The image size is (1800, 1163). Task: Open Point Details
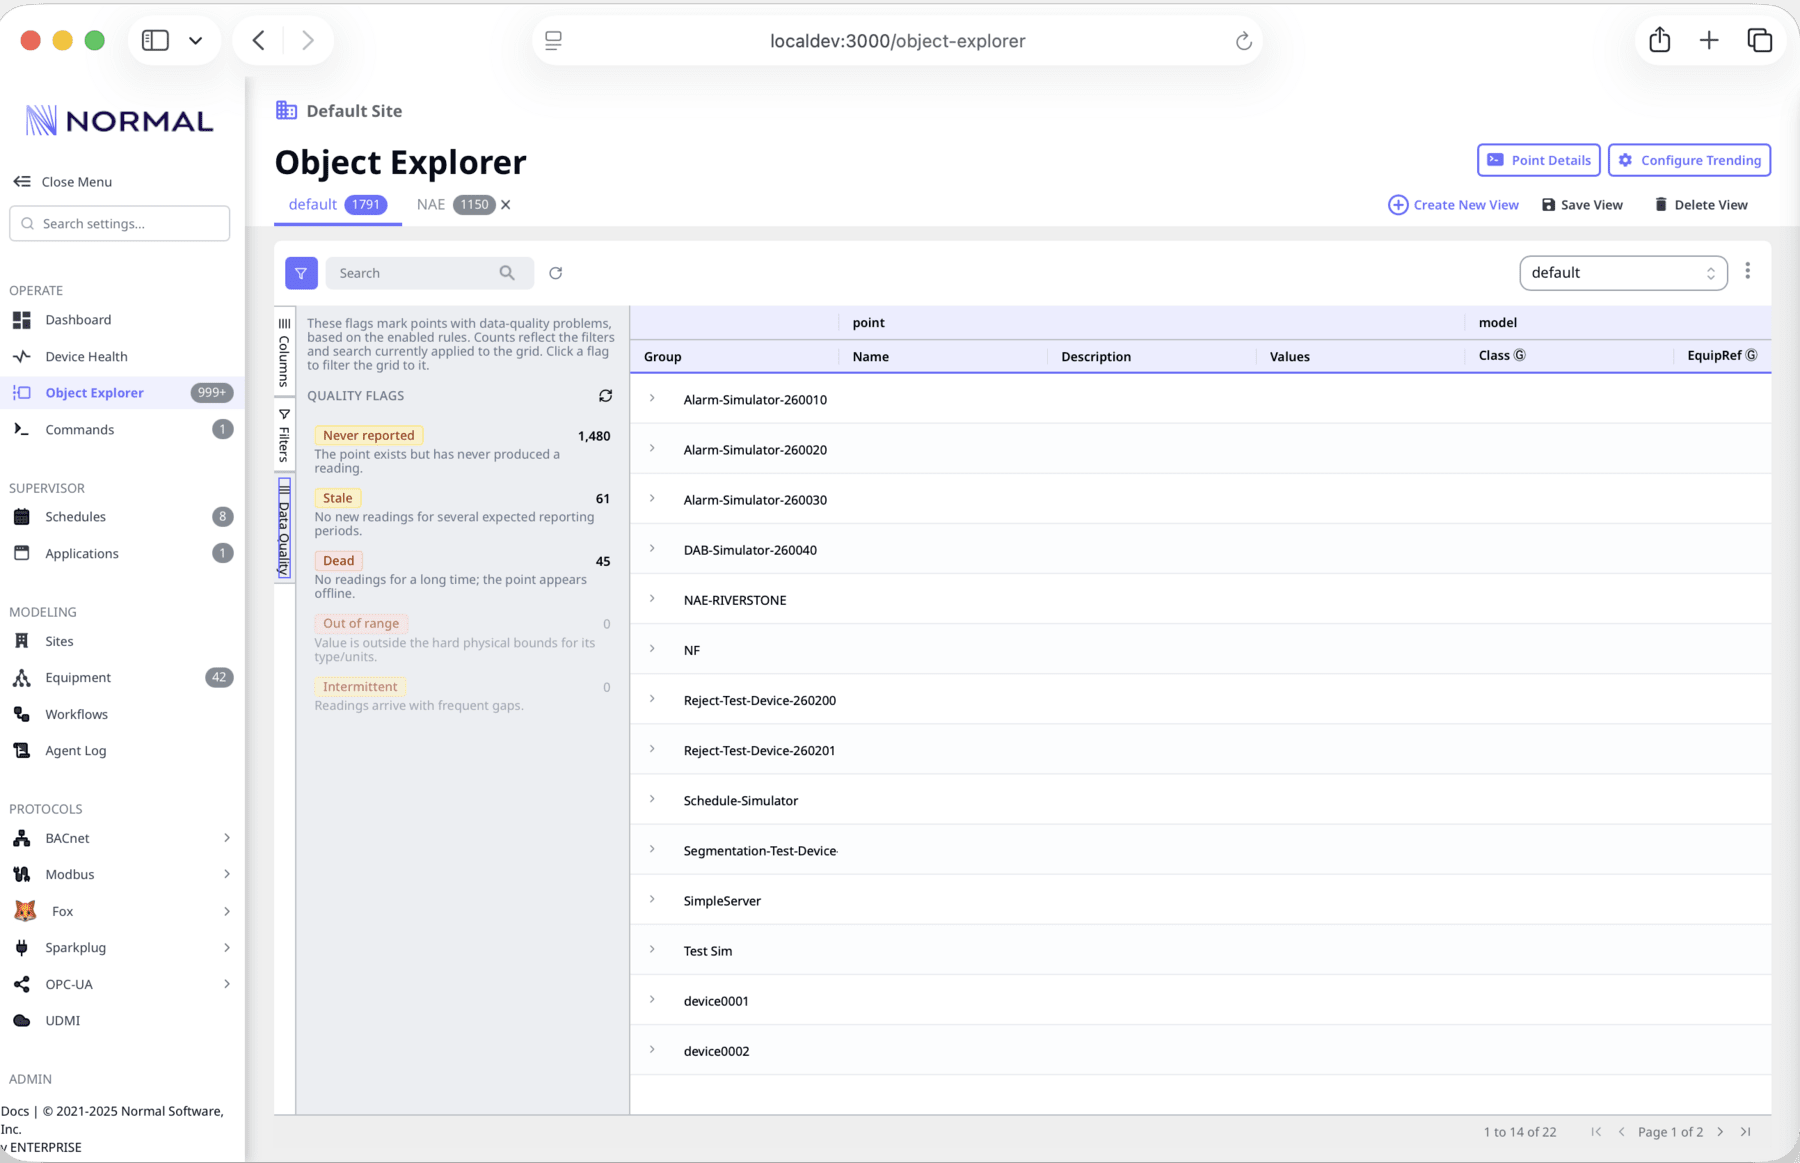(1538, 160)
